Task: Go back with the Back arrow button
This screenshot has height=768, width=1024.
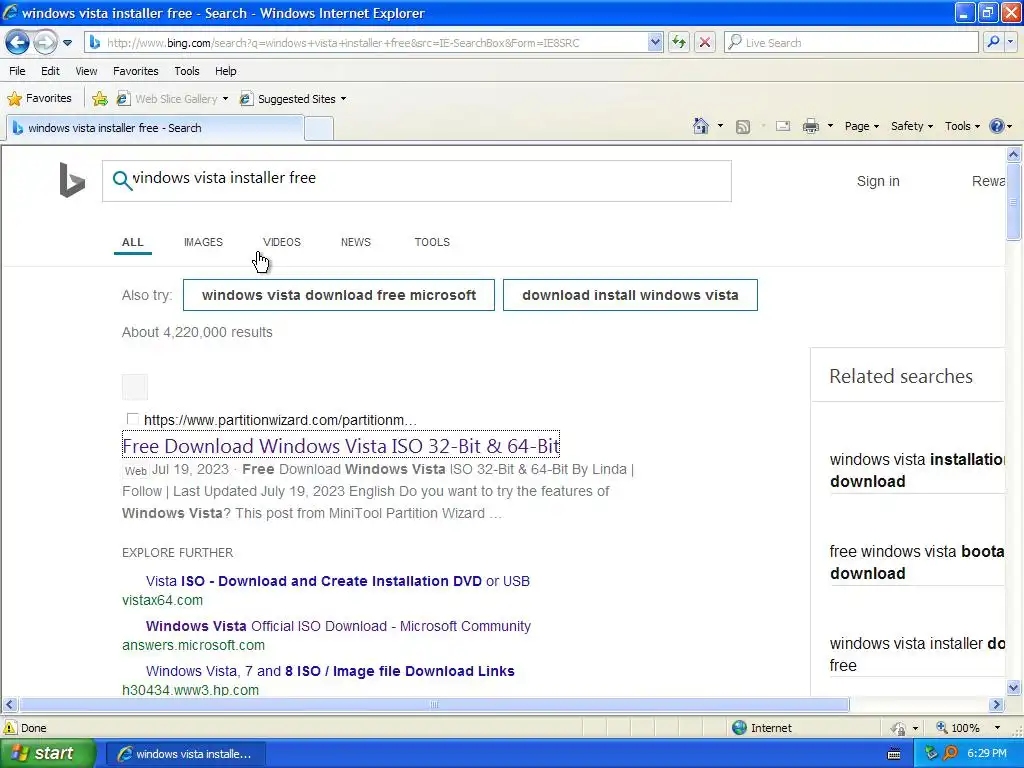Action: pos(18,42)
